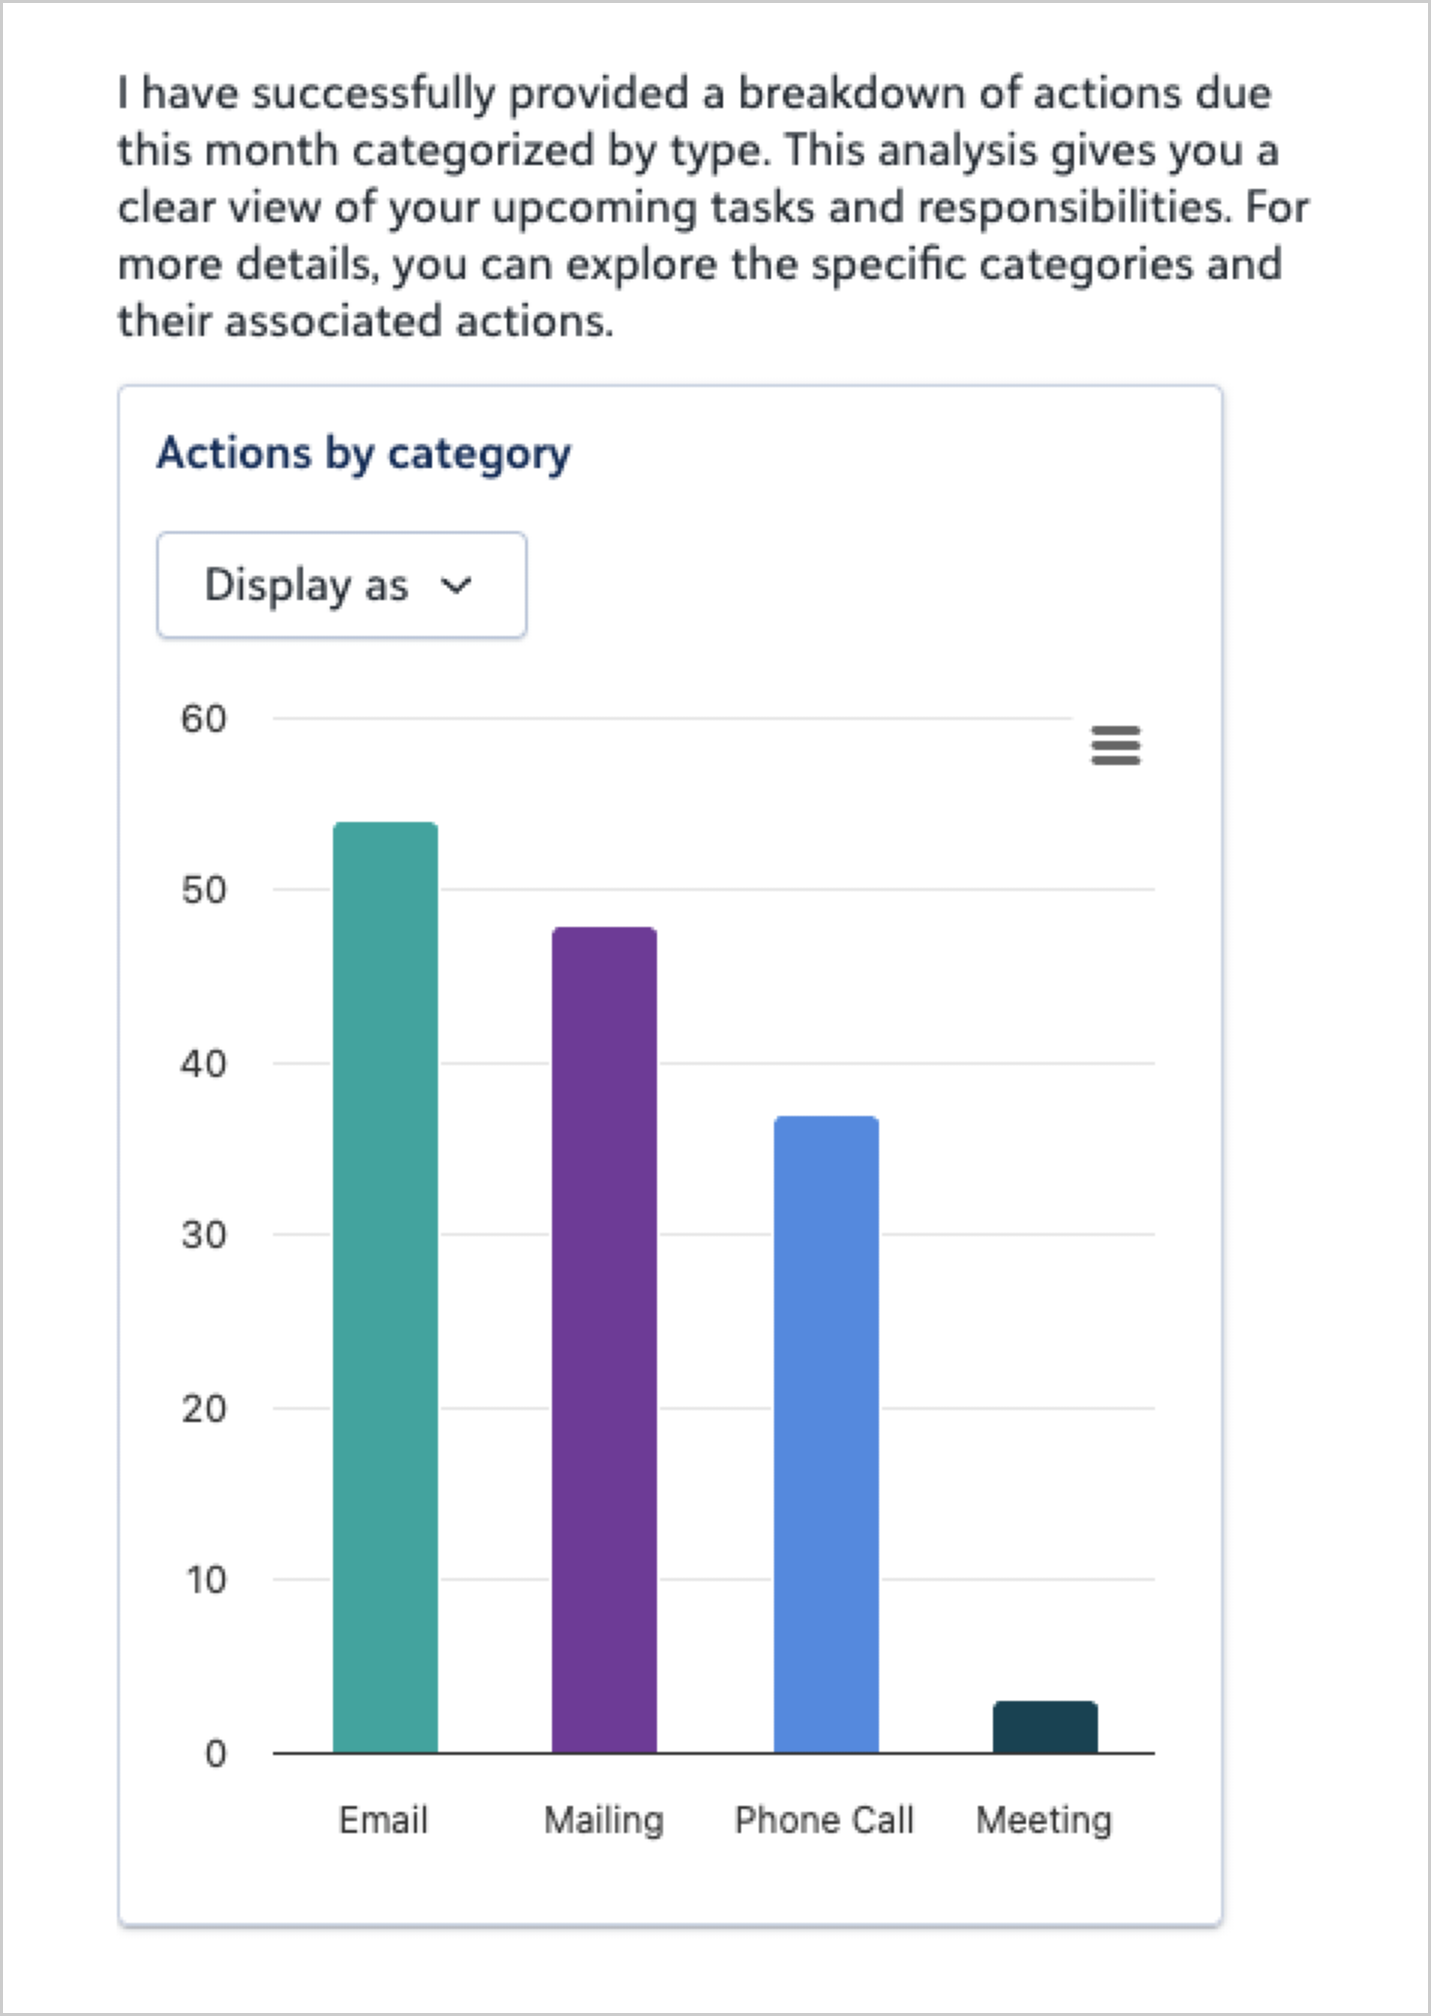
Task: Select the purple Mailing bar
Action: click(604, 1340)
